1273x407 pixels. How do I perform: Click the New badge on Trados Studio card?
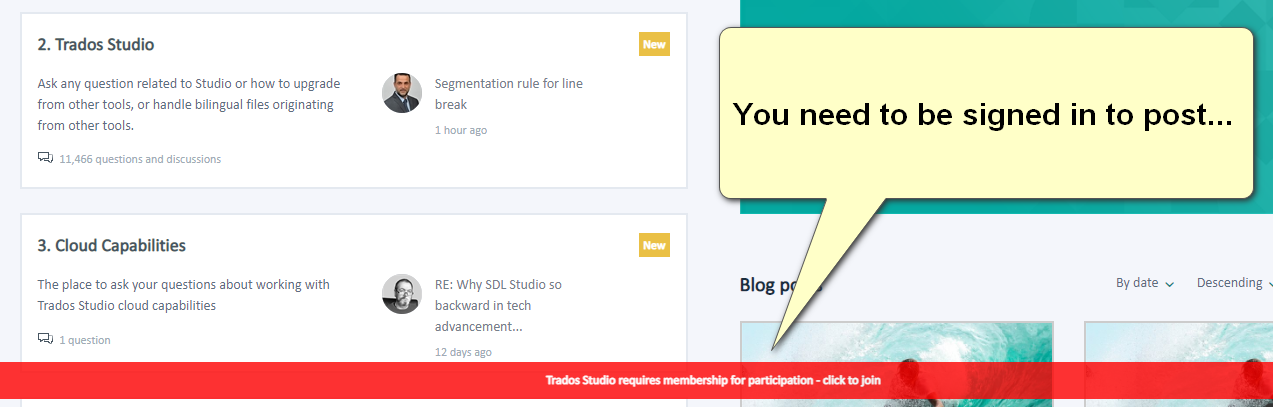point(654,44)
